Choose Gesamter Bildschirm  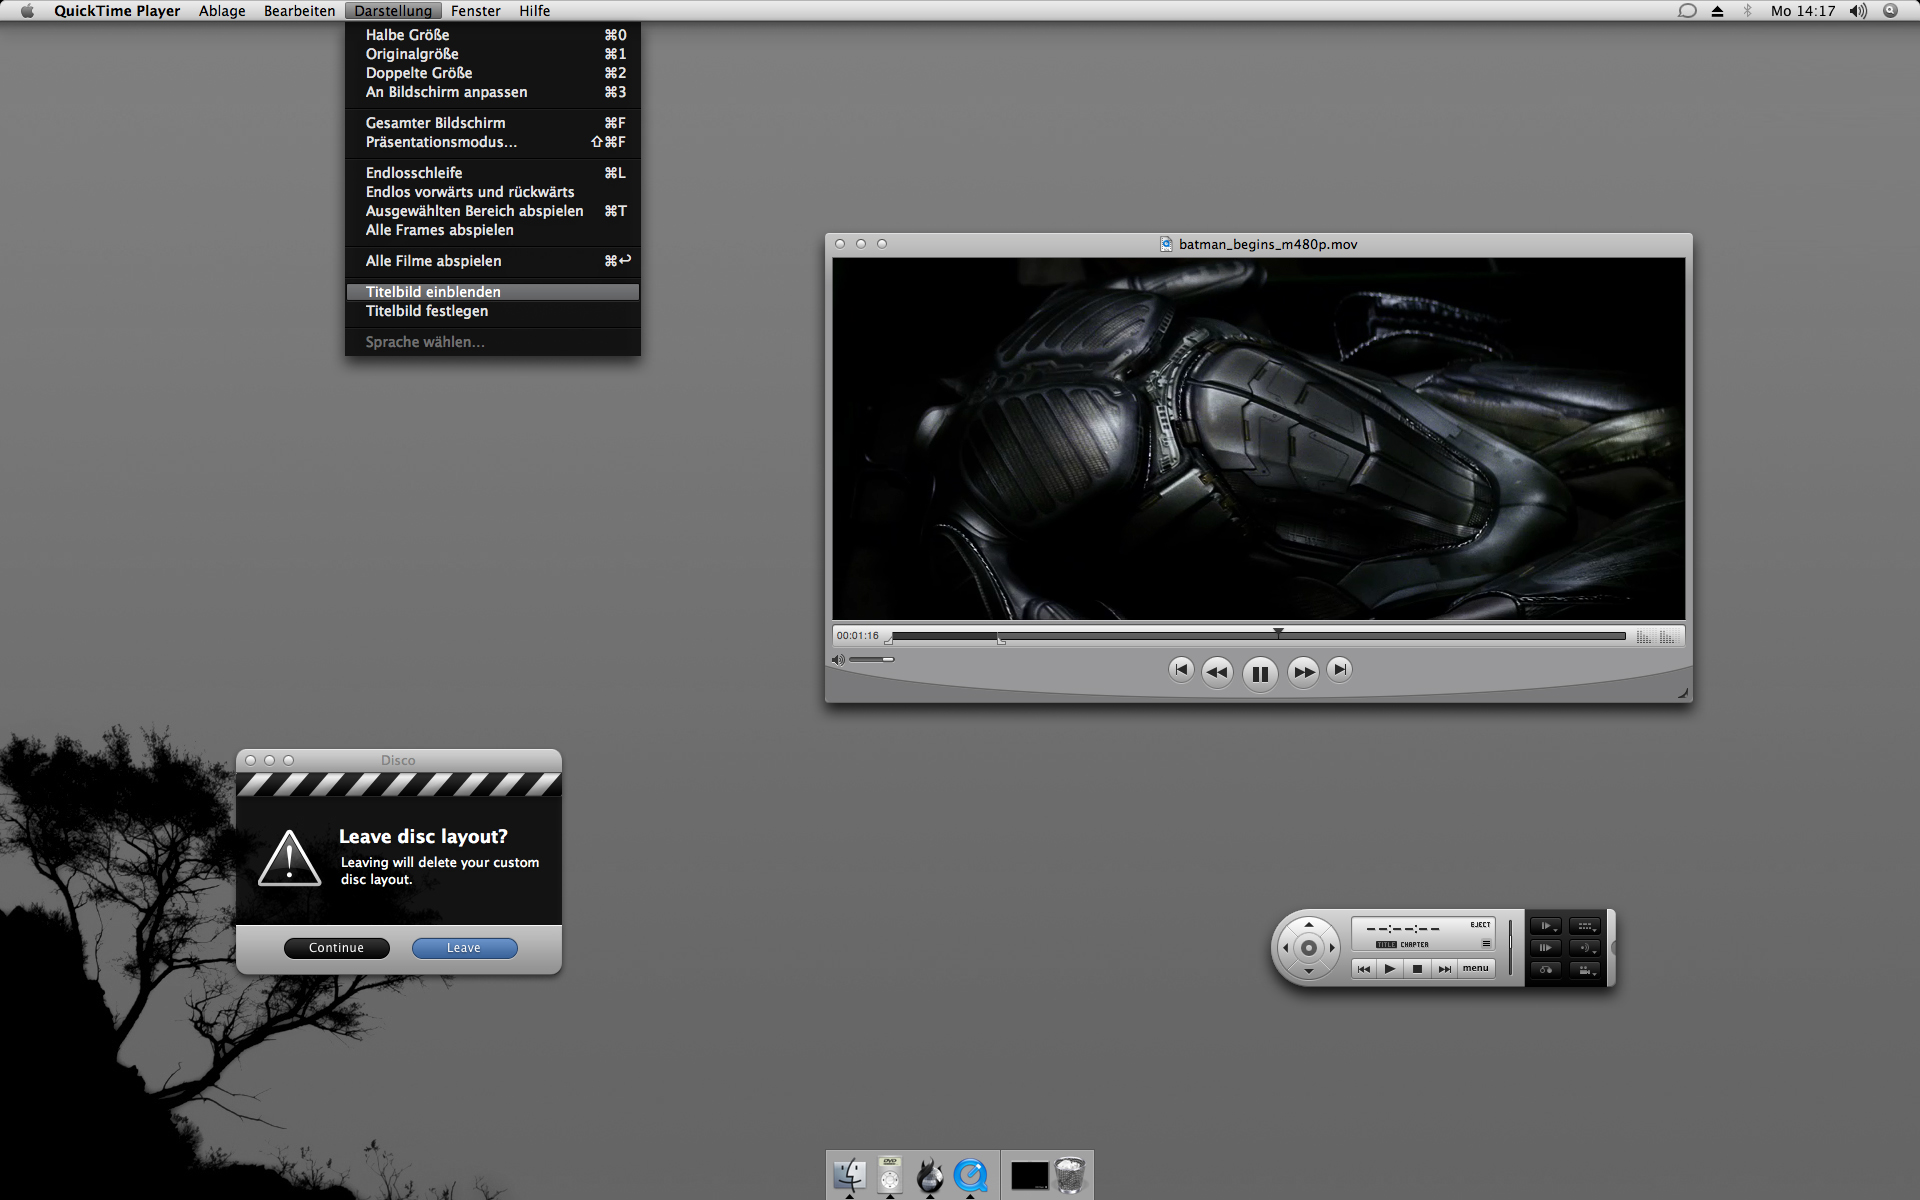click(x=493, y=123)
